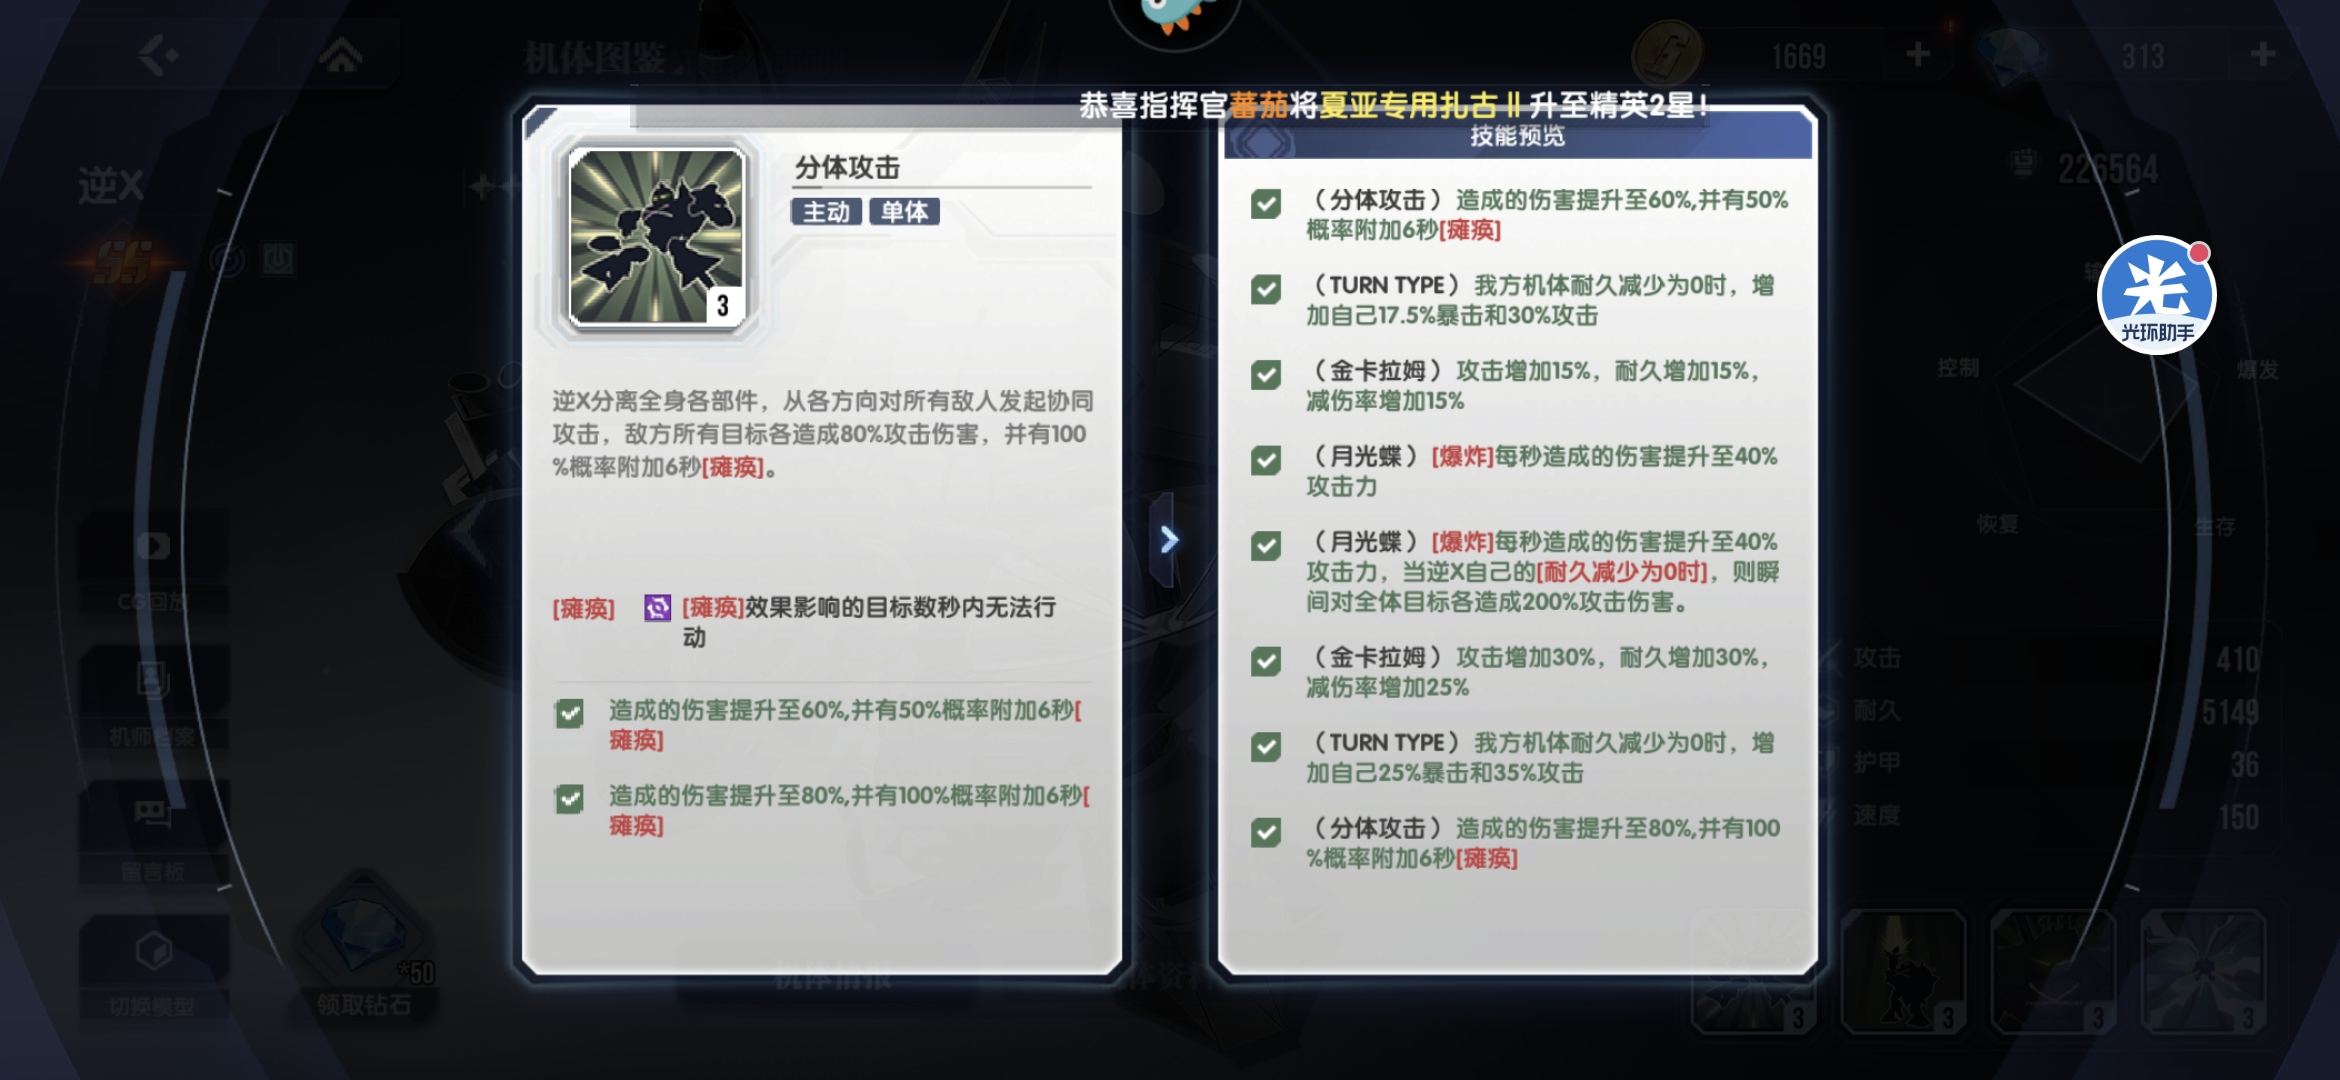Viewport: 2340px width, 1080px height.
Task: Click the 逆X unit name
Action: pyautogui.click(x=112, y=186)
